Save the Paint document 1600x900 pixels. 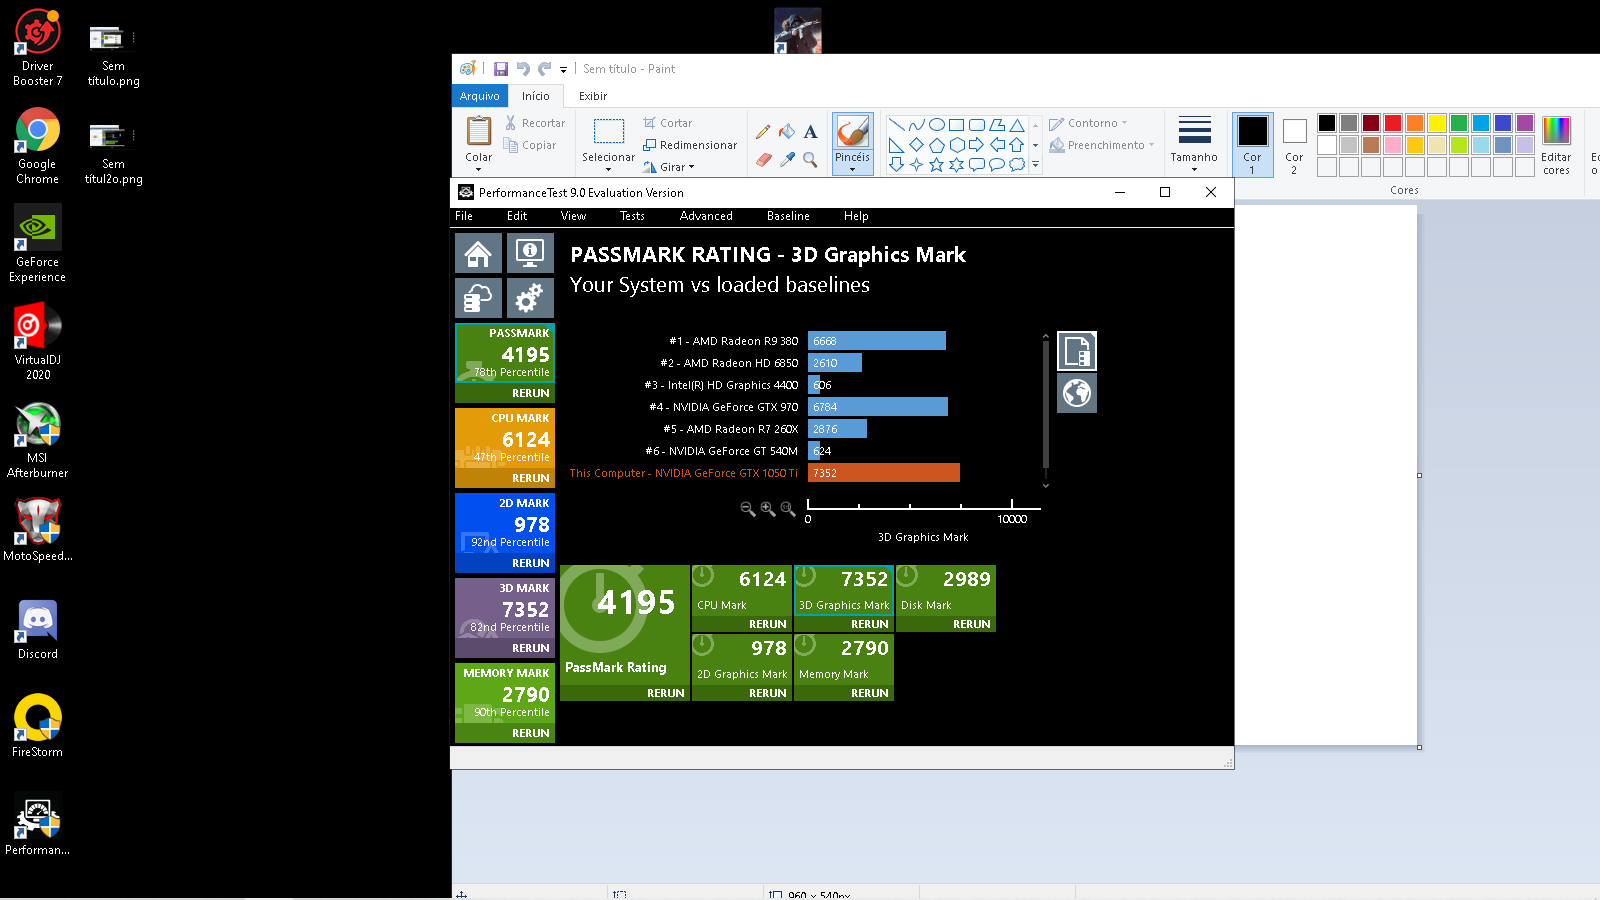click(x=501, y=69)
